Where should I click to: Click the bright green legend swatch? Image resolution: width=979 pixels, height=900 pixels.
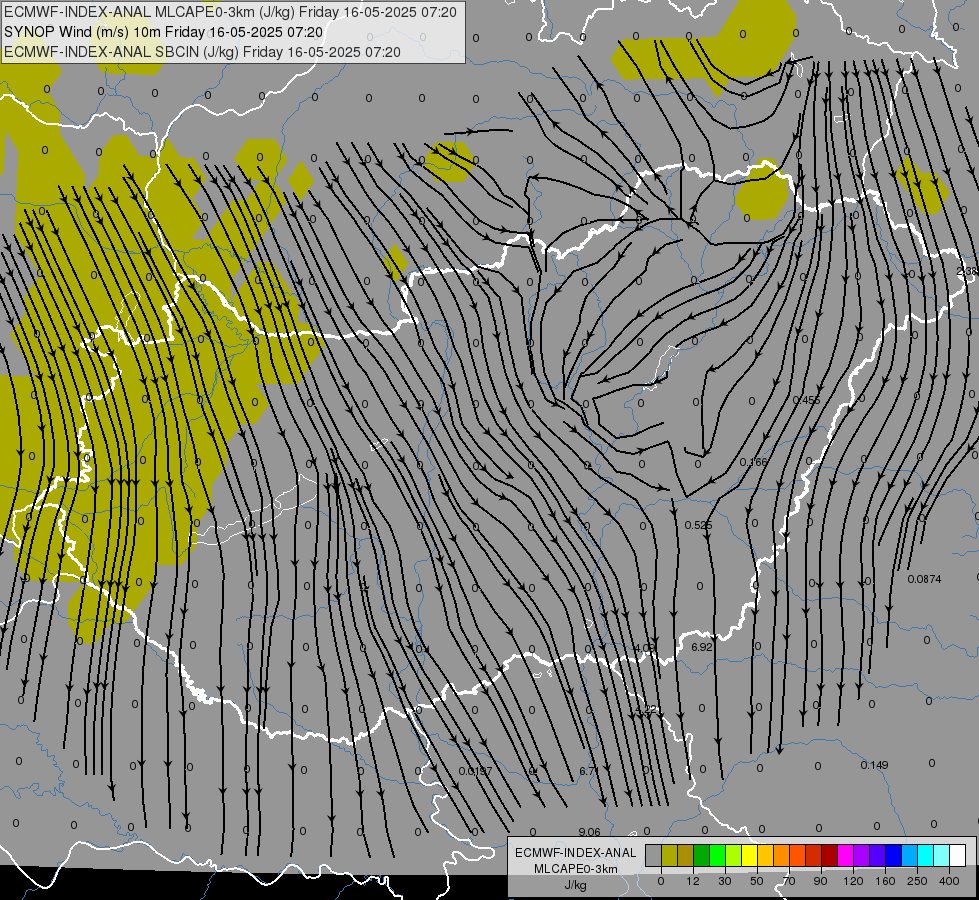tap(717, 856)
